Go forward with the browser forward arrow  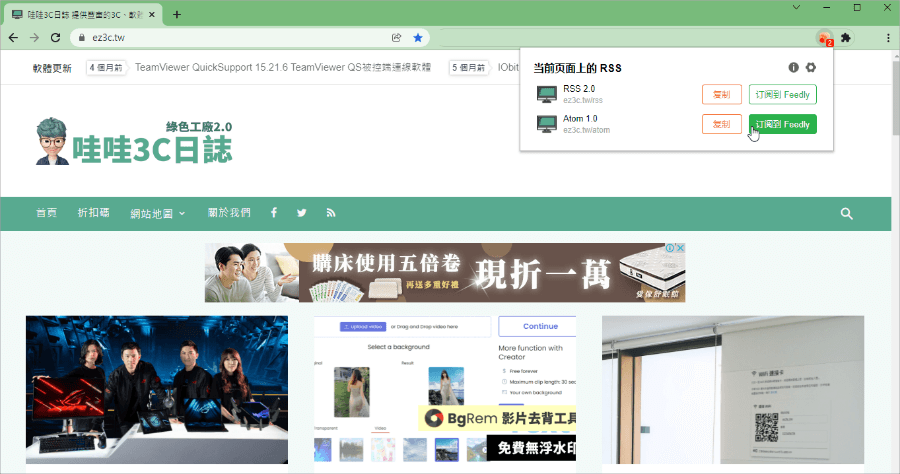coord(34,37)
